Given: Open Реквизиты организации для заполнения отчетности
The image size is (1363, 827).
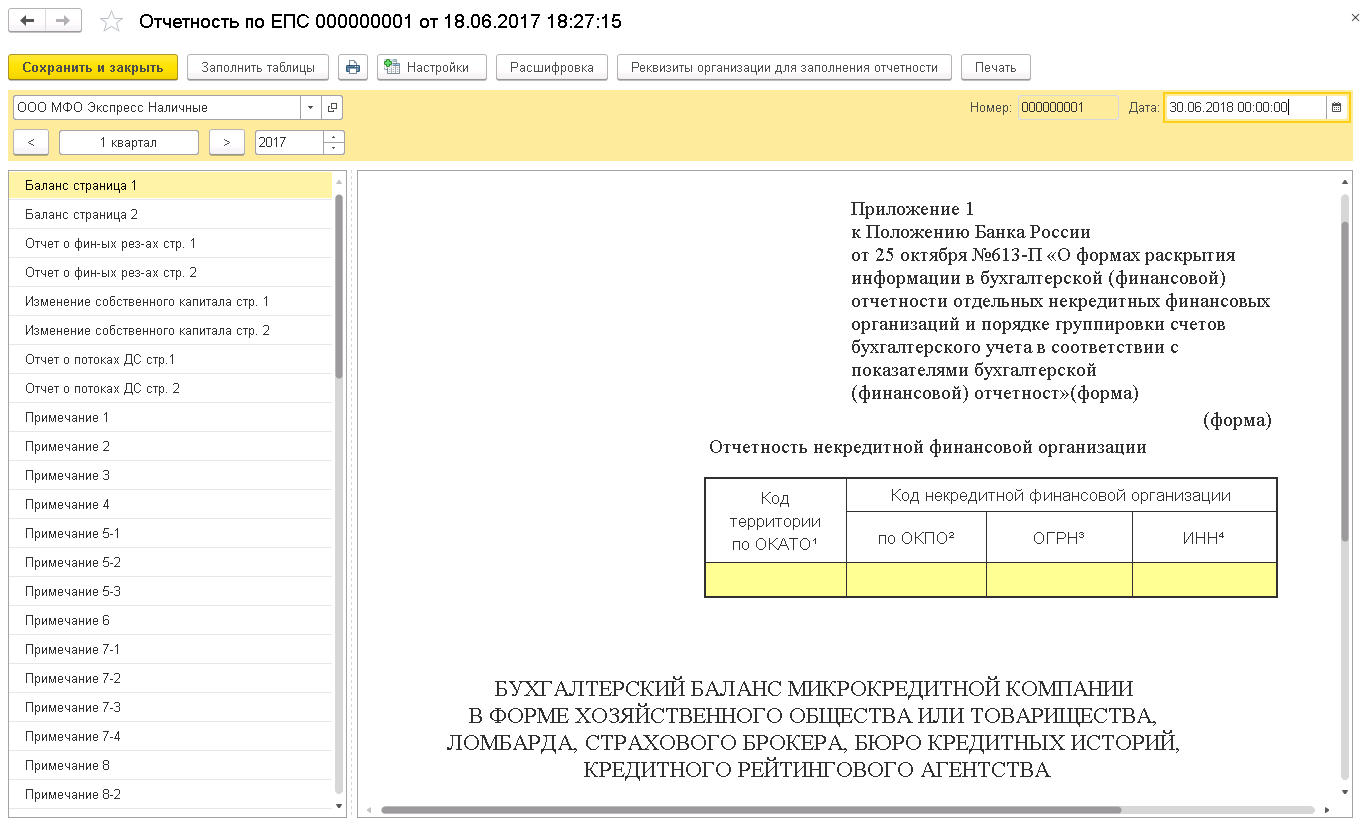Looking at the screenshot, I should pyautogui.click(x=784, y=68).
